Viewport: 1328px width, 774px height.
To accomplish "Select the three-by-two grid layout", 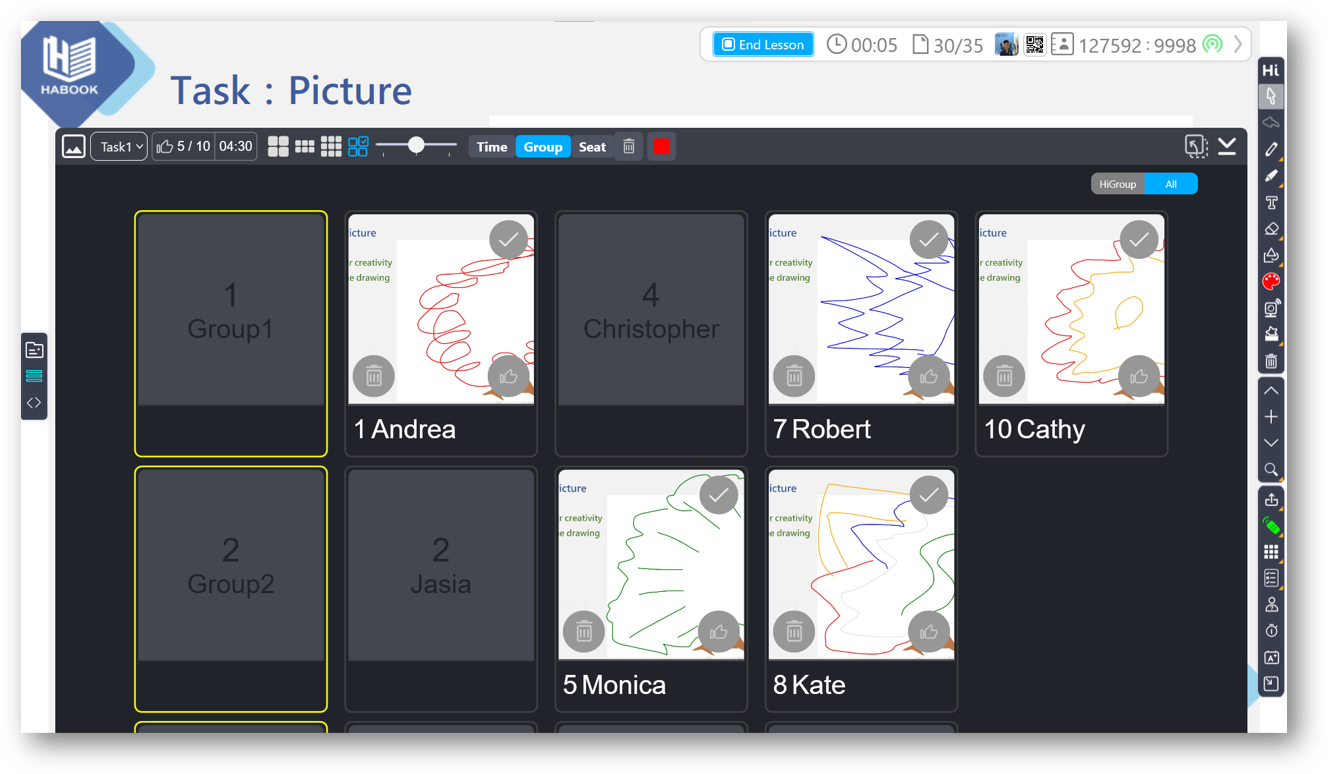I will pos(305,147).
